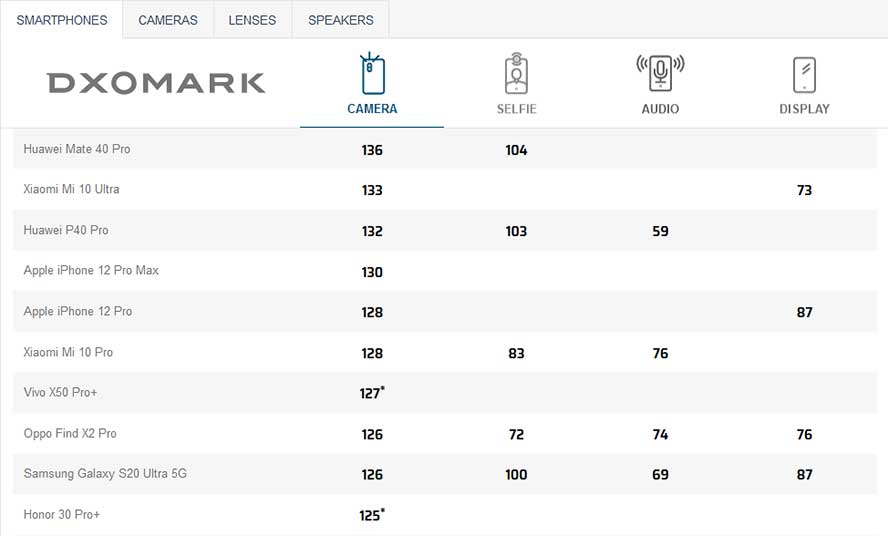Viewport: 888px width, 536px height.
Task: Click Apple iPhone 12 Pro camera score 128
Action: (x=372, y=312)
